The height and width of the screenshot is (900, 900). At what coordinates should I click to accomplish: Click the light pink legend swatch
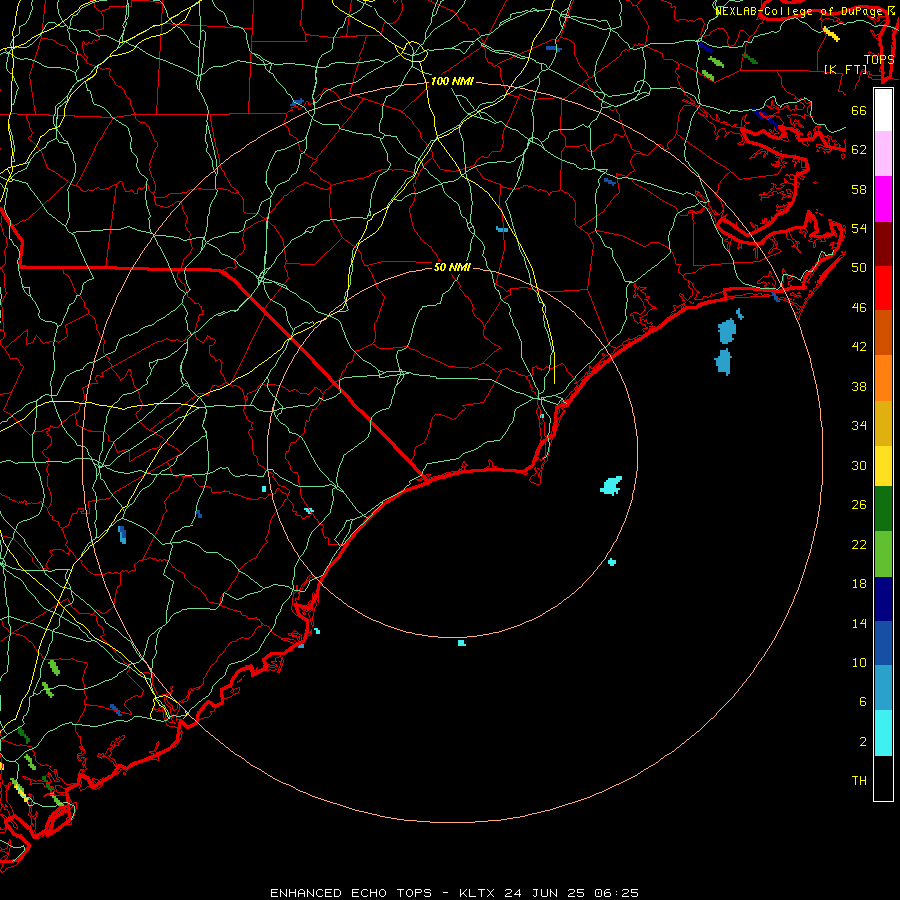(883, 153)
